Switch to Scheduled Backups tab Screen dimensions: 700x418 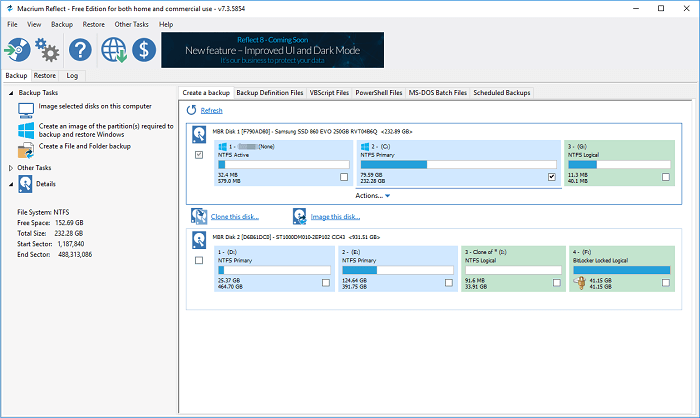coord(502,92)
